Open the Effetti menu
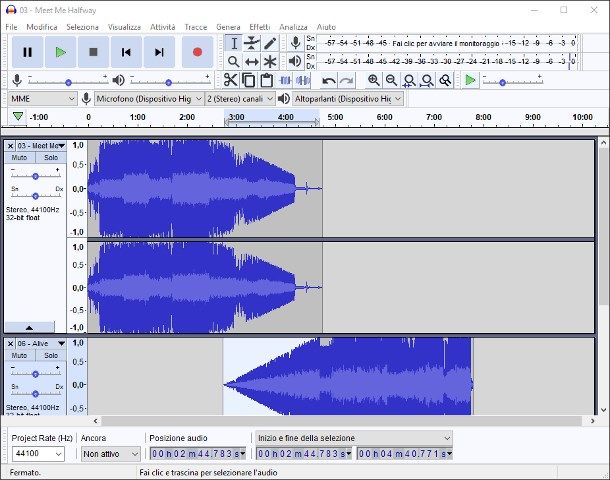The height and width of the screenshot is (480, 610). [260, 27]
